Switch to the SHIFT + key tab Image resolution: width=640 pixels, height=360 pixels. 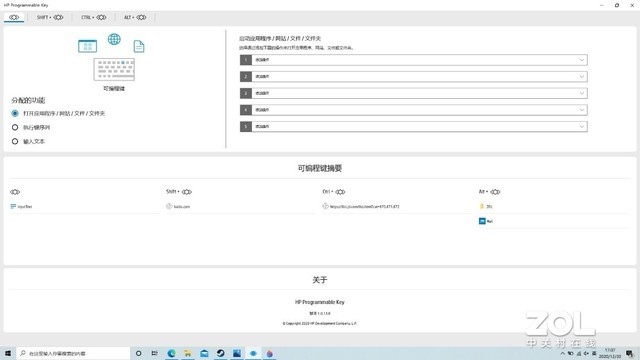tap(50, 17)
